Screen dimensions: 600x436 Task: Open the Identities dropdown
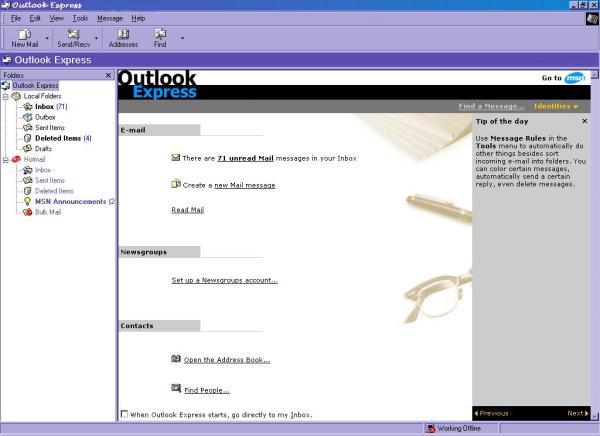click(556, 106)
